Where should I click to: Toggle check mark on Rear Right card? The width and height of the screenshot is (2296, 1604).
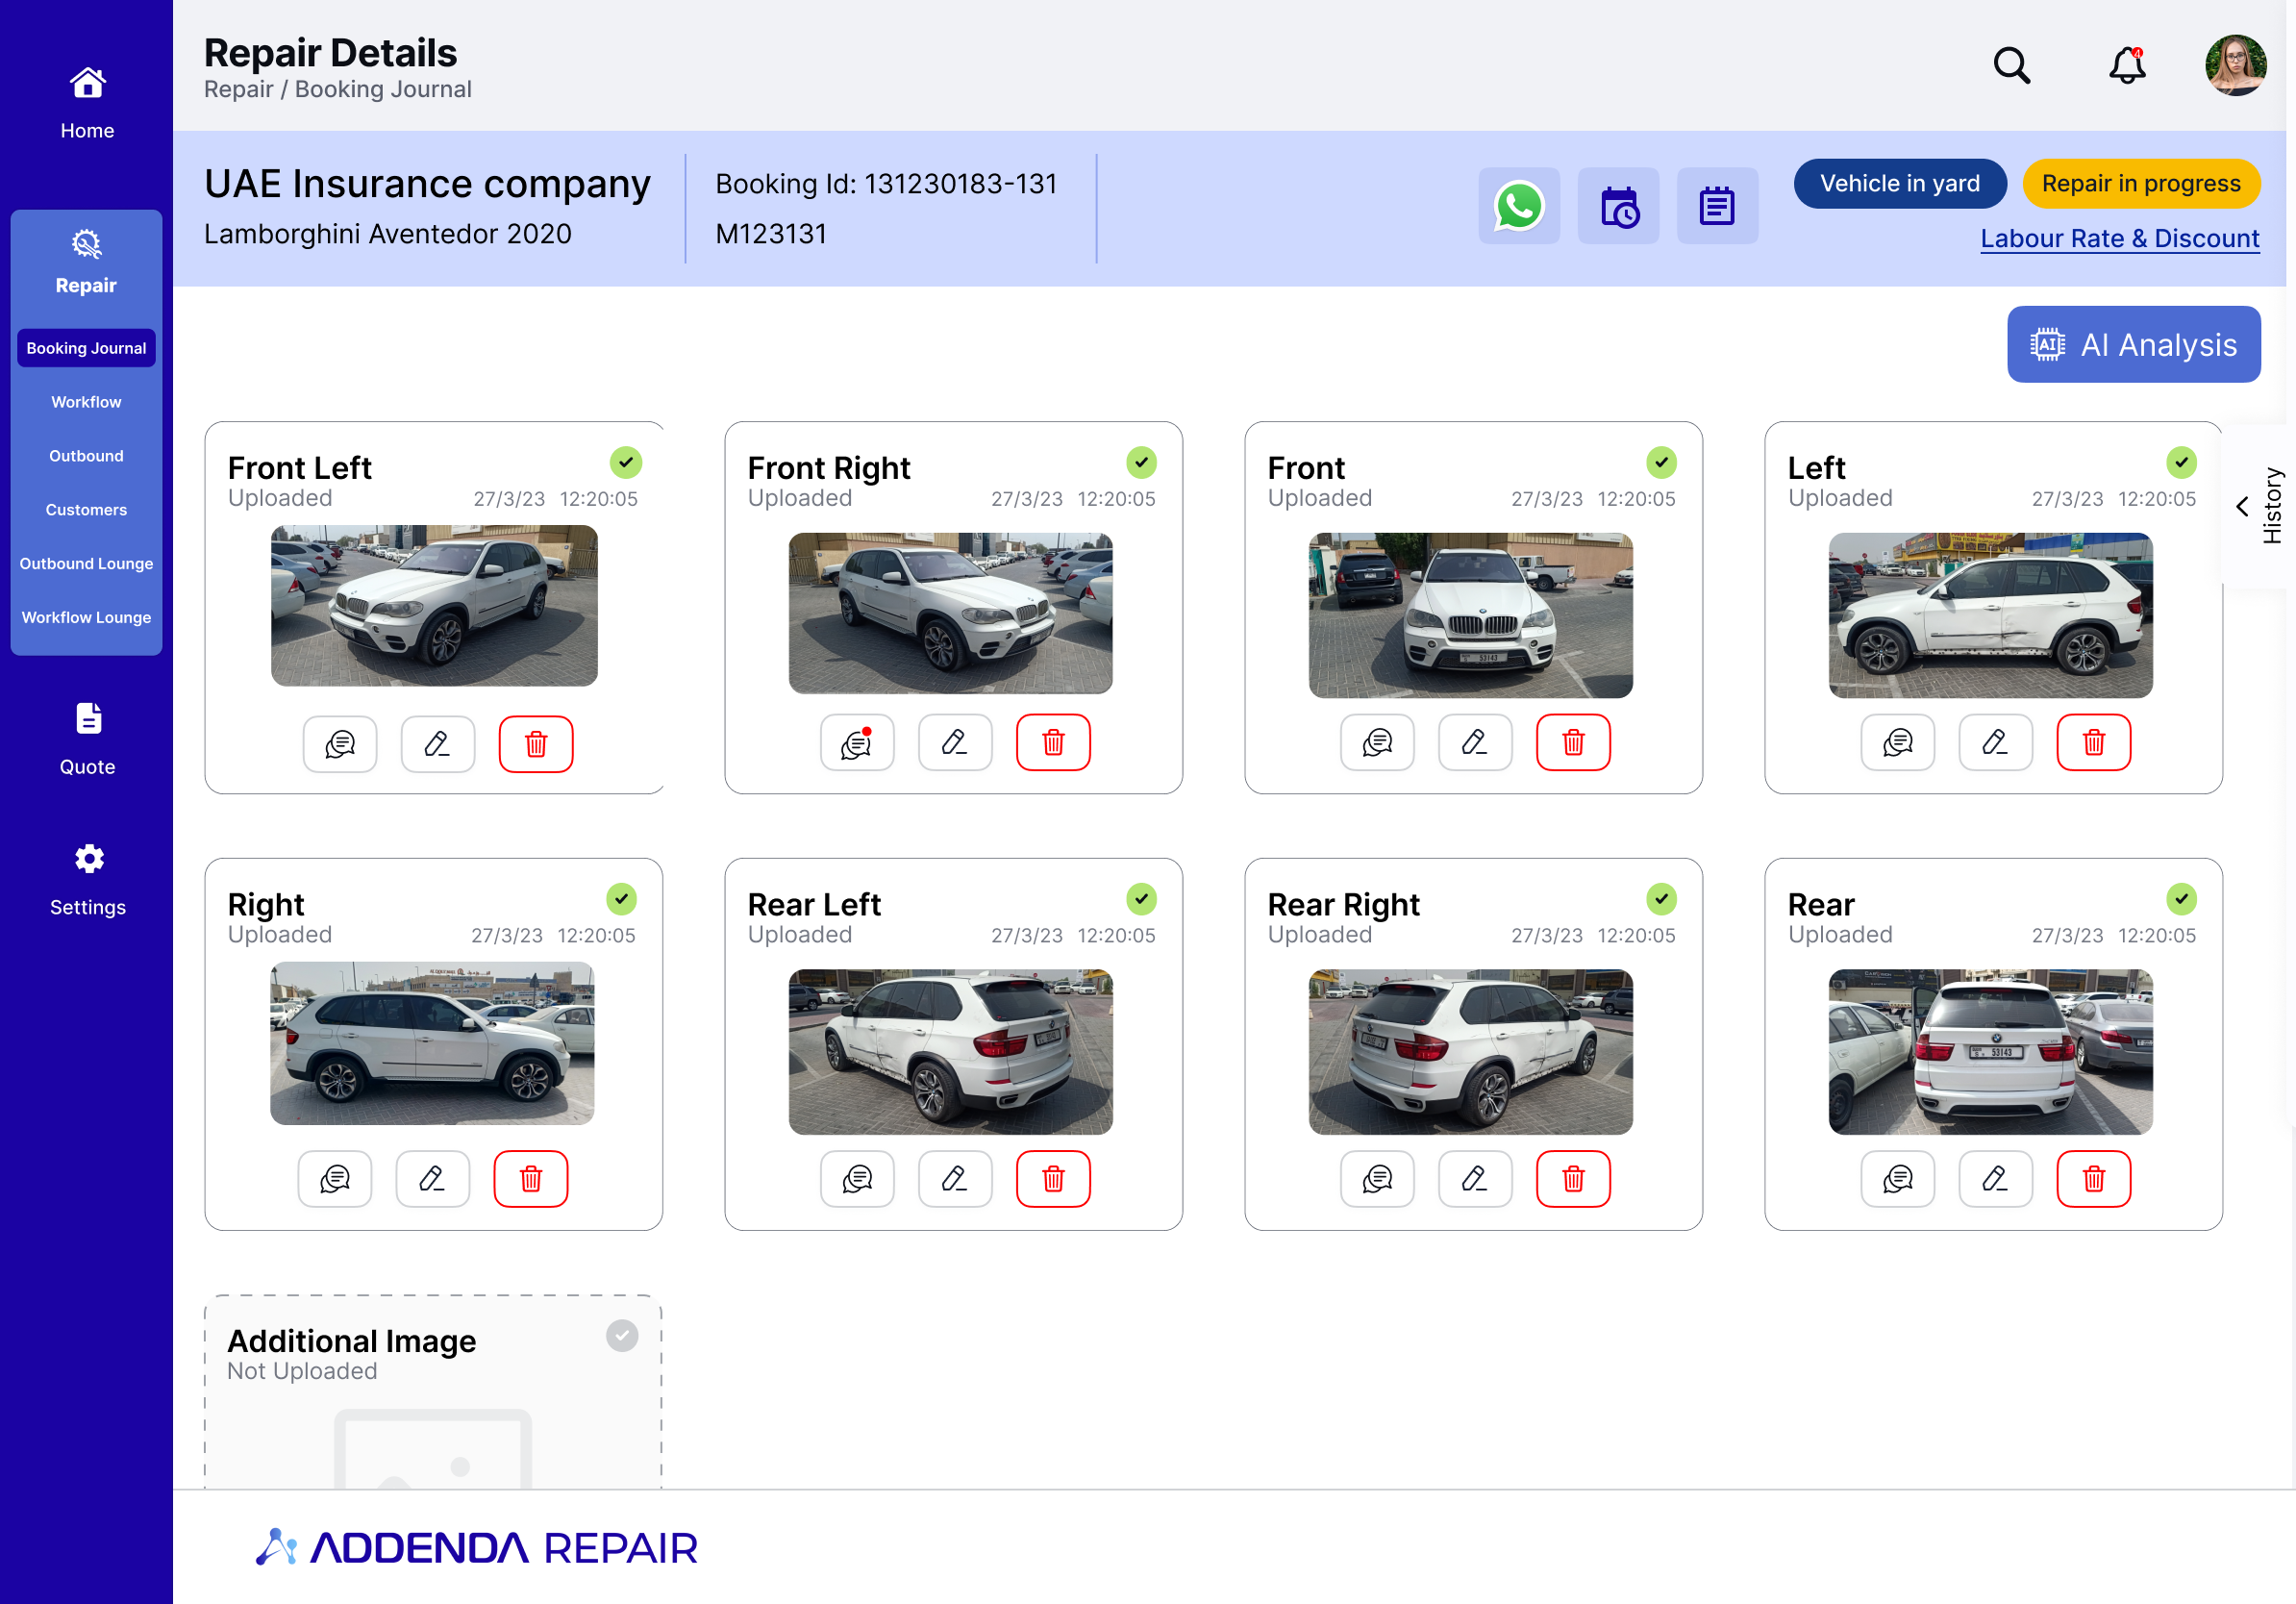click(1661, 899)
